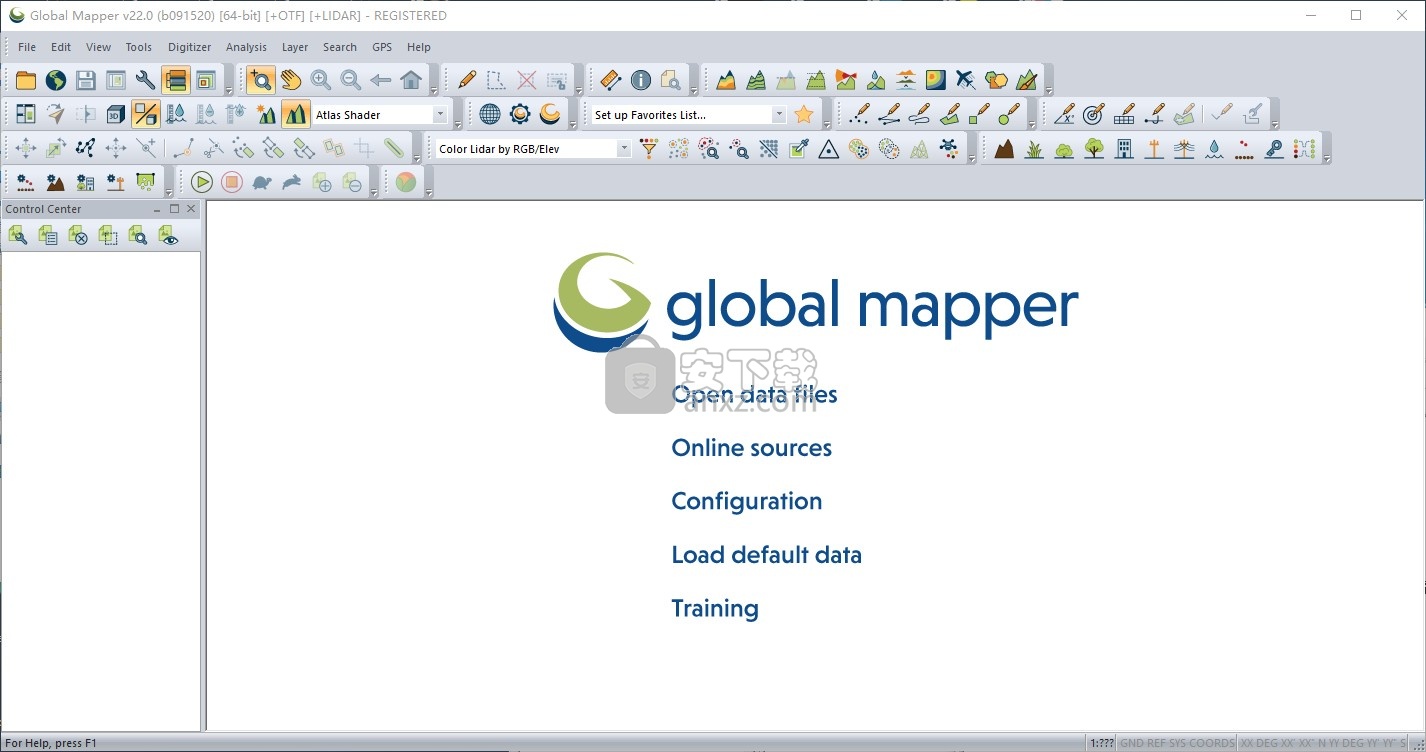The height and width of the screenshot is (752, 1426).
Task: Minimize the Control Center panel
Action: 157,209
